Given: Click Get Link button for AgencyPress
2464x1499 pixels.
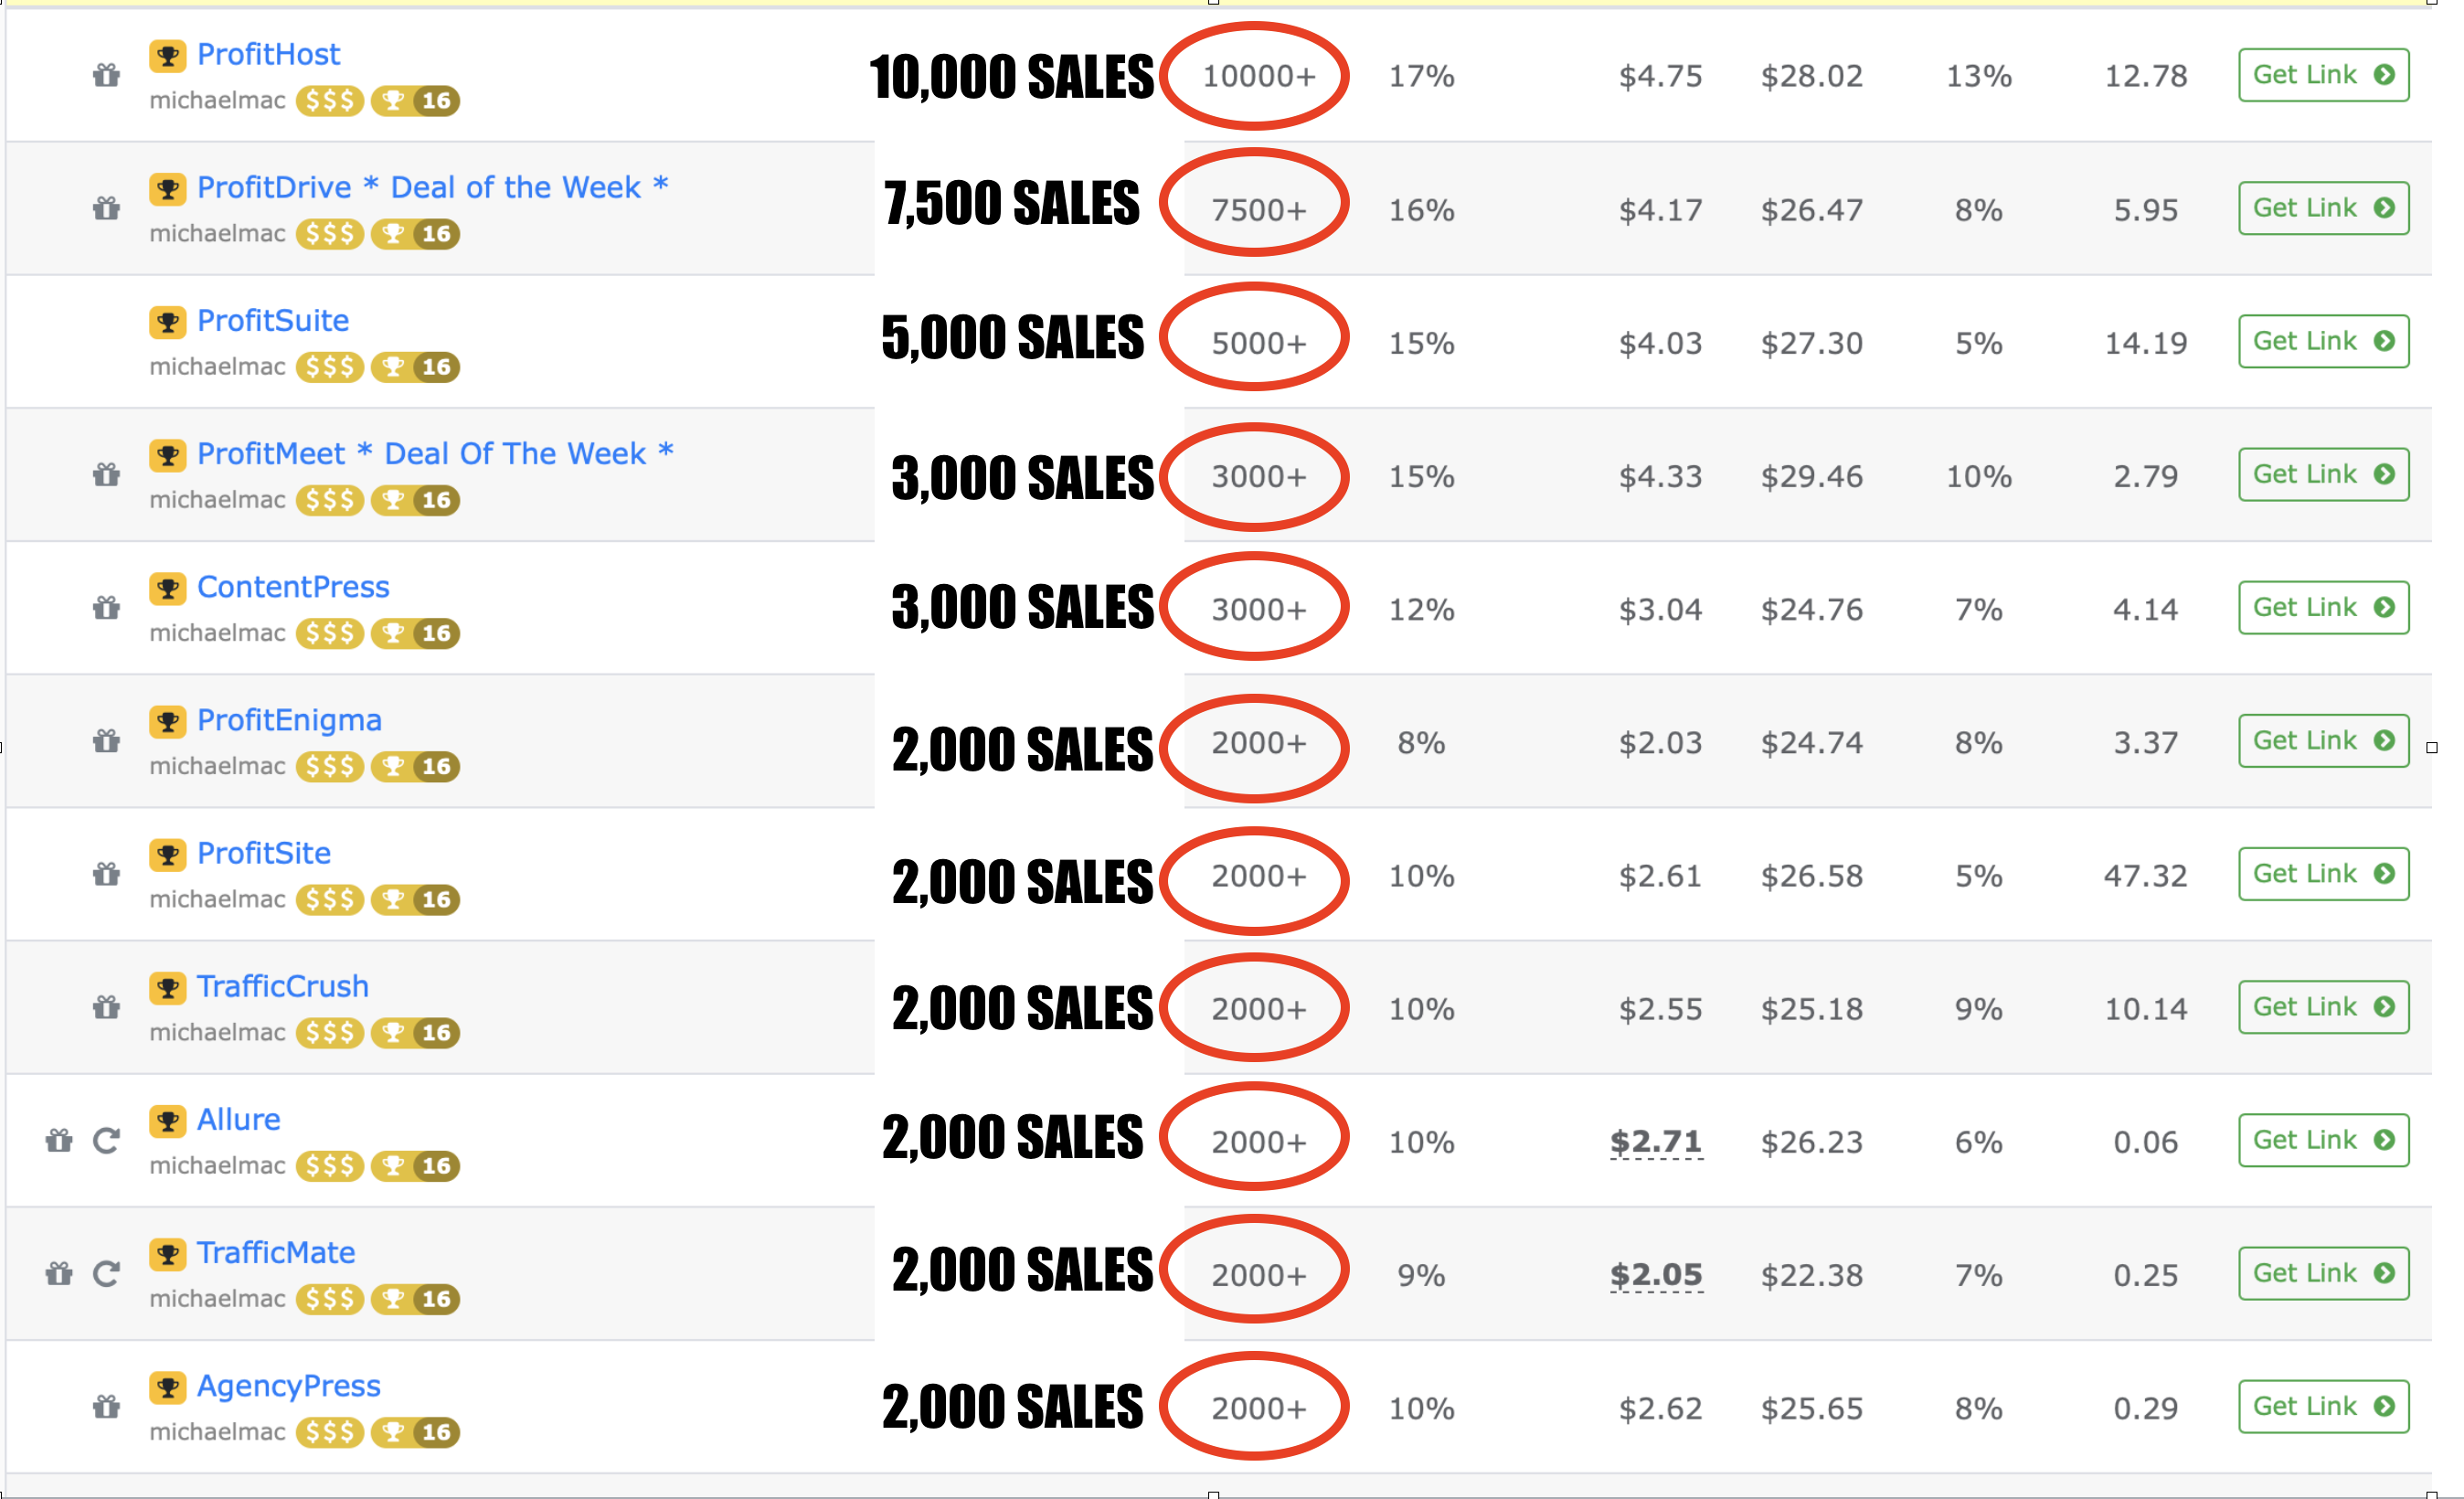Looking at the screenshot, I should pos(2323,1406).
